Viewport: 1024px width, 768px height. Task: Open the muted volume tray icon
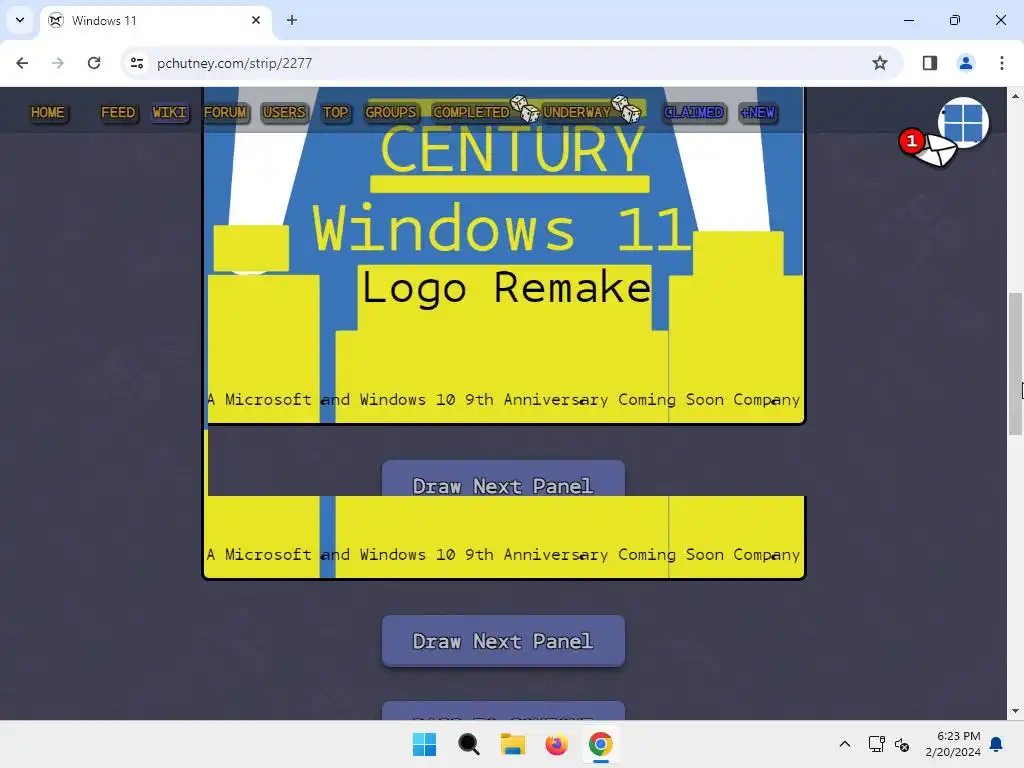[x=902, y=744]
